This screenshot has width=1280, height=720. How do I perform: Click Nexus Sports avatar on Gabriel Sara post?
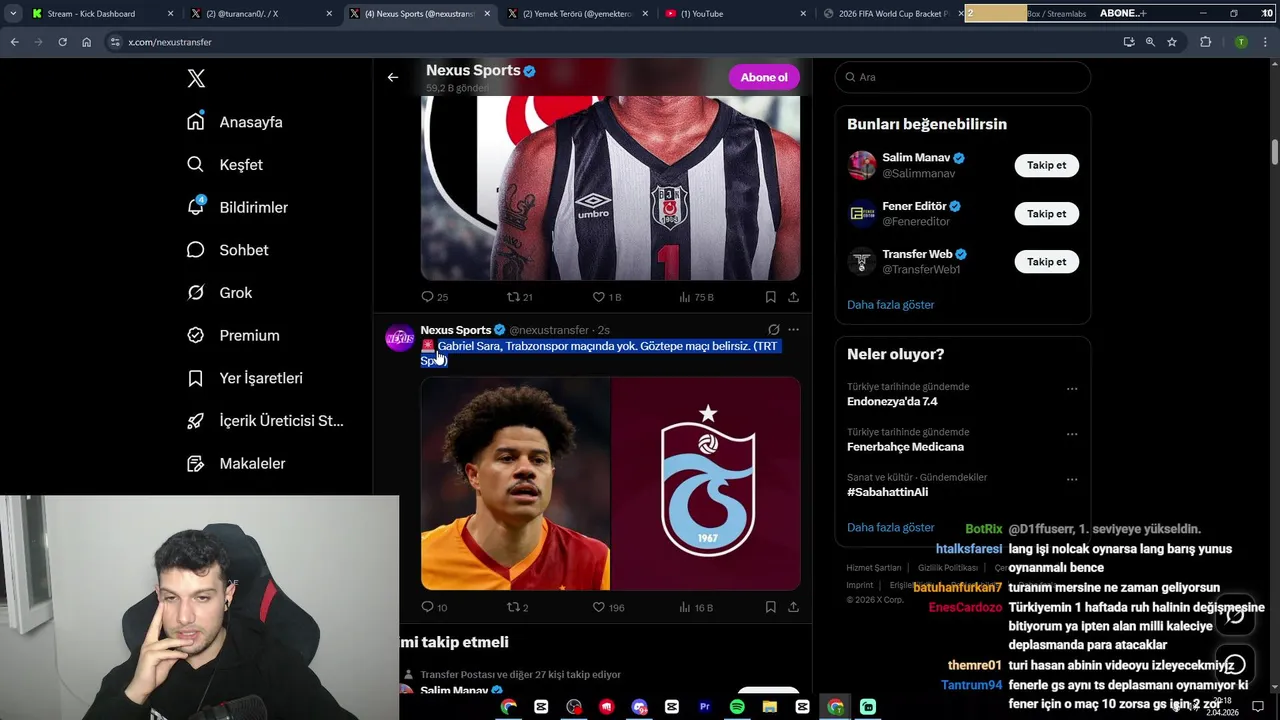(x=400, y=338)
